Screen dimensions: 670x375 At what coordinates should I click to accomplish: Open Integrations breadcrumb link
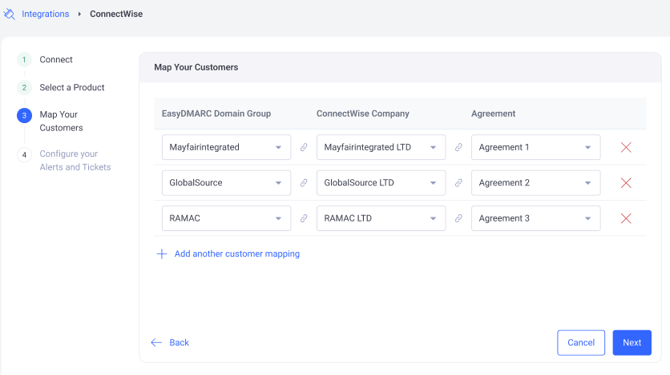pyautogui.click(x=45, y=14)
